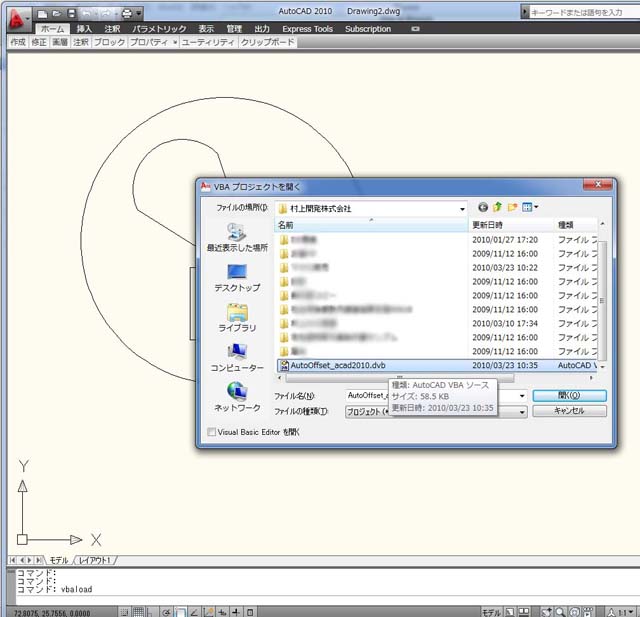This screenshot has width=640, height=617.
Task: Click the New drawing icon in Quick Access toolbar
Action: [42, 14]
